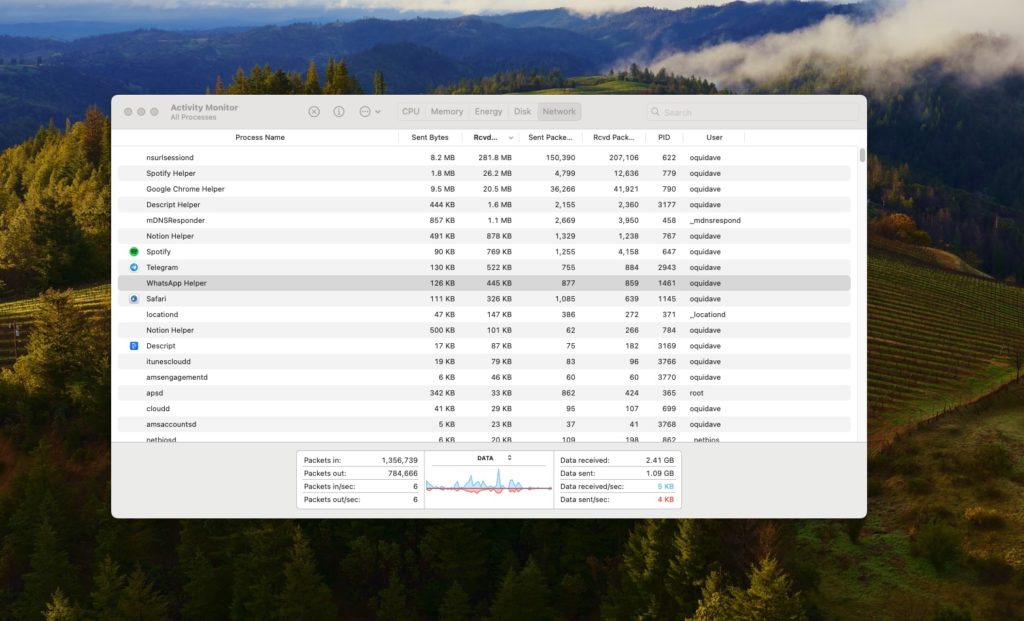The height and width of the screenshot is (621, 1024).
Task: Select the Notion Helper row with PID 784
Action: click(x=484, y=330)
